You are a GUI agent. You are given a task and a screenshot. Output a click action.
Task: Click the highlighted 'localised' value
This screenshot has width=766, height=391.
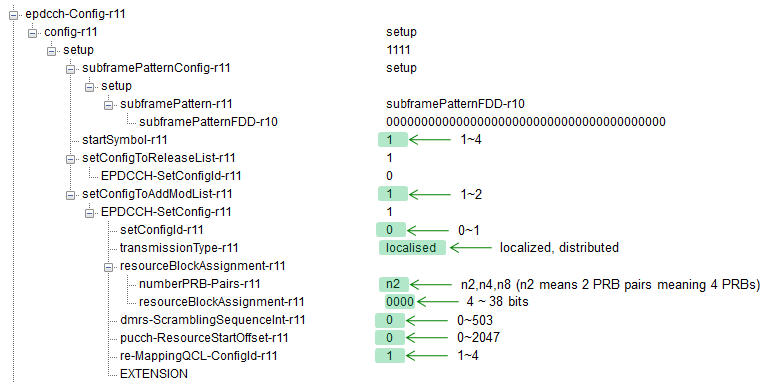412,248
